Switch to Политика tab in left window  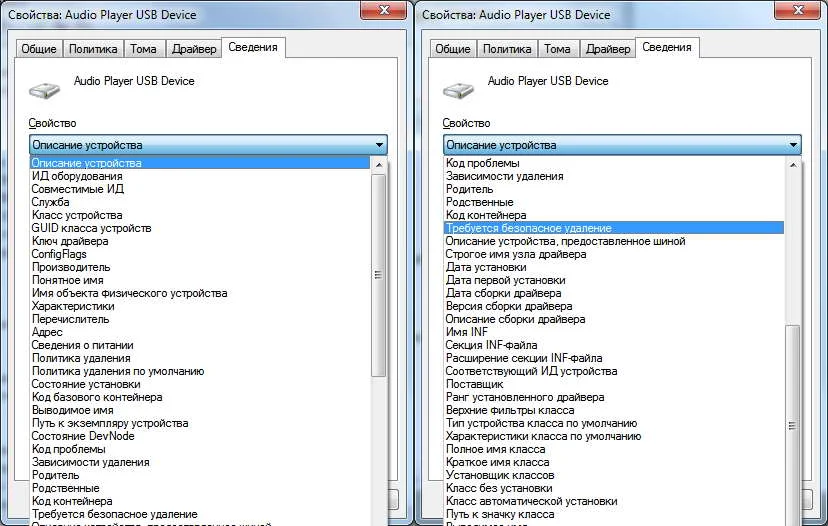[x=93, y=49]
